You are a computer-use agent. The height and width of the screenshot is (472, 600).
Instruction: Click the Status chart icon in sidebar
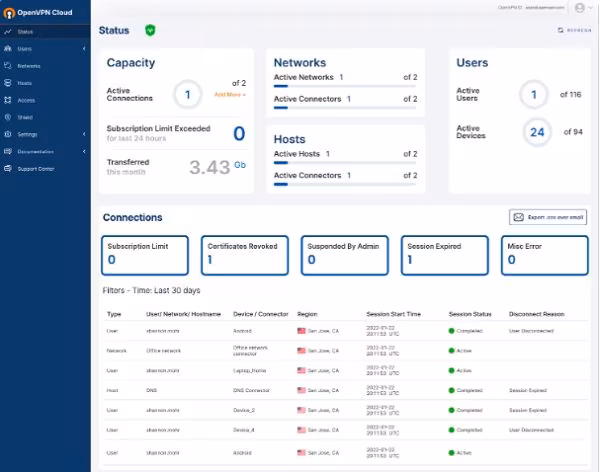pos(8,32)
